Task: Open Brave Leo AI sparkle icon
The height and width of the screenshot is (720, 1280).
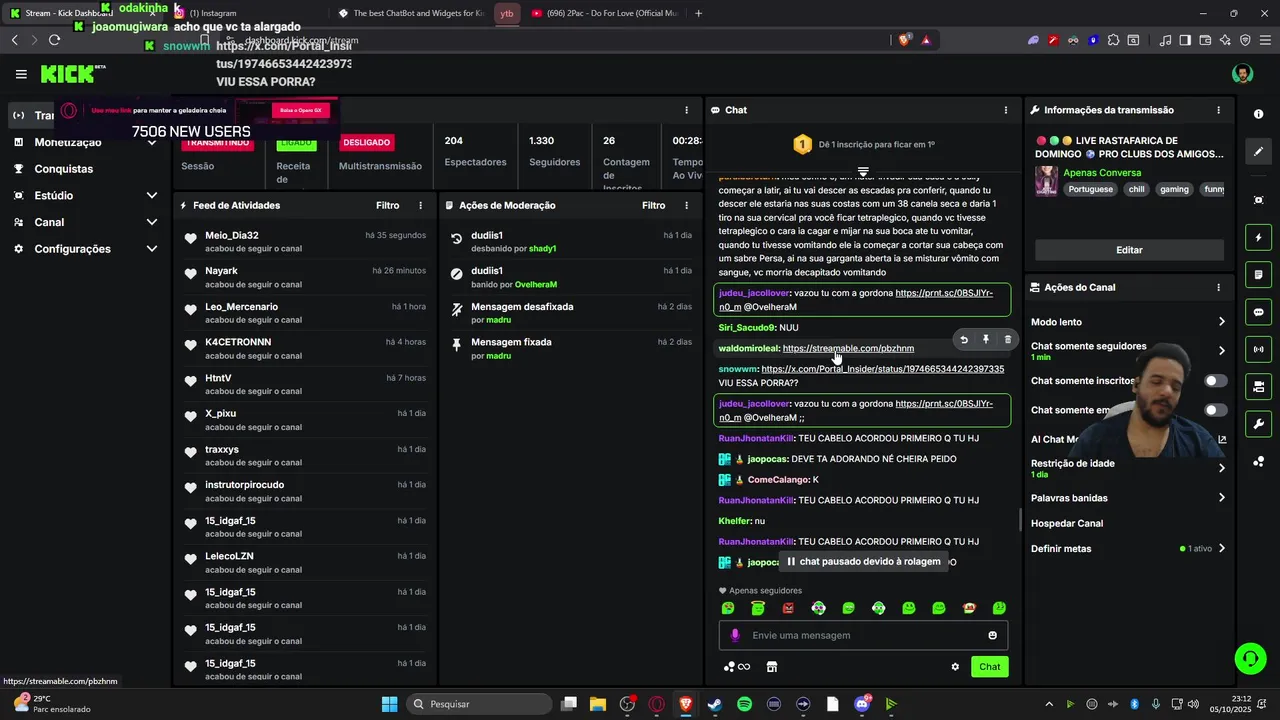Action: click(1225, 40)
